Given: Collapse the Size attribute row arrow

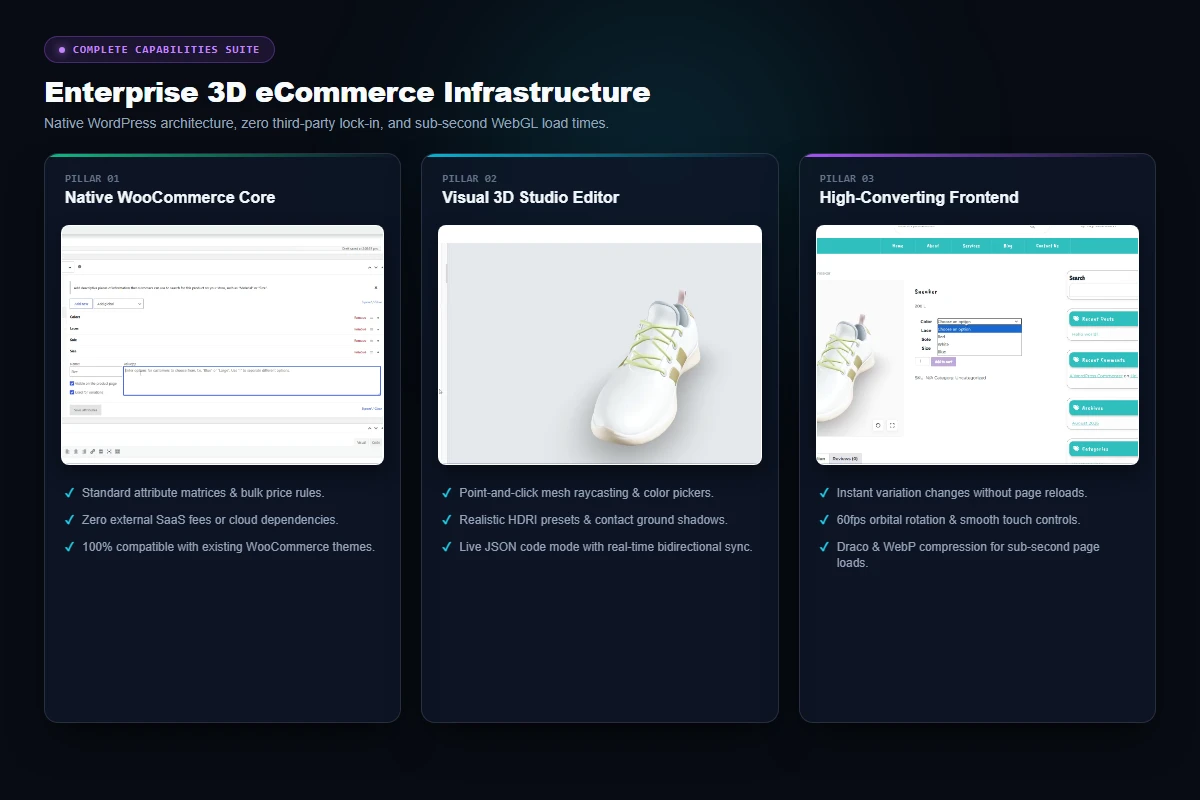Looking at the screenshot, I should pos(378,352).
